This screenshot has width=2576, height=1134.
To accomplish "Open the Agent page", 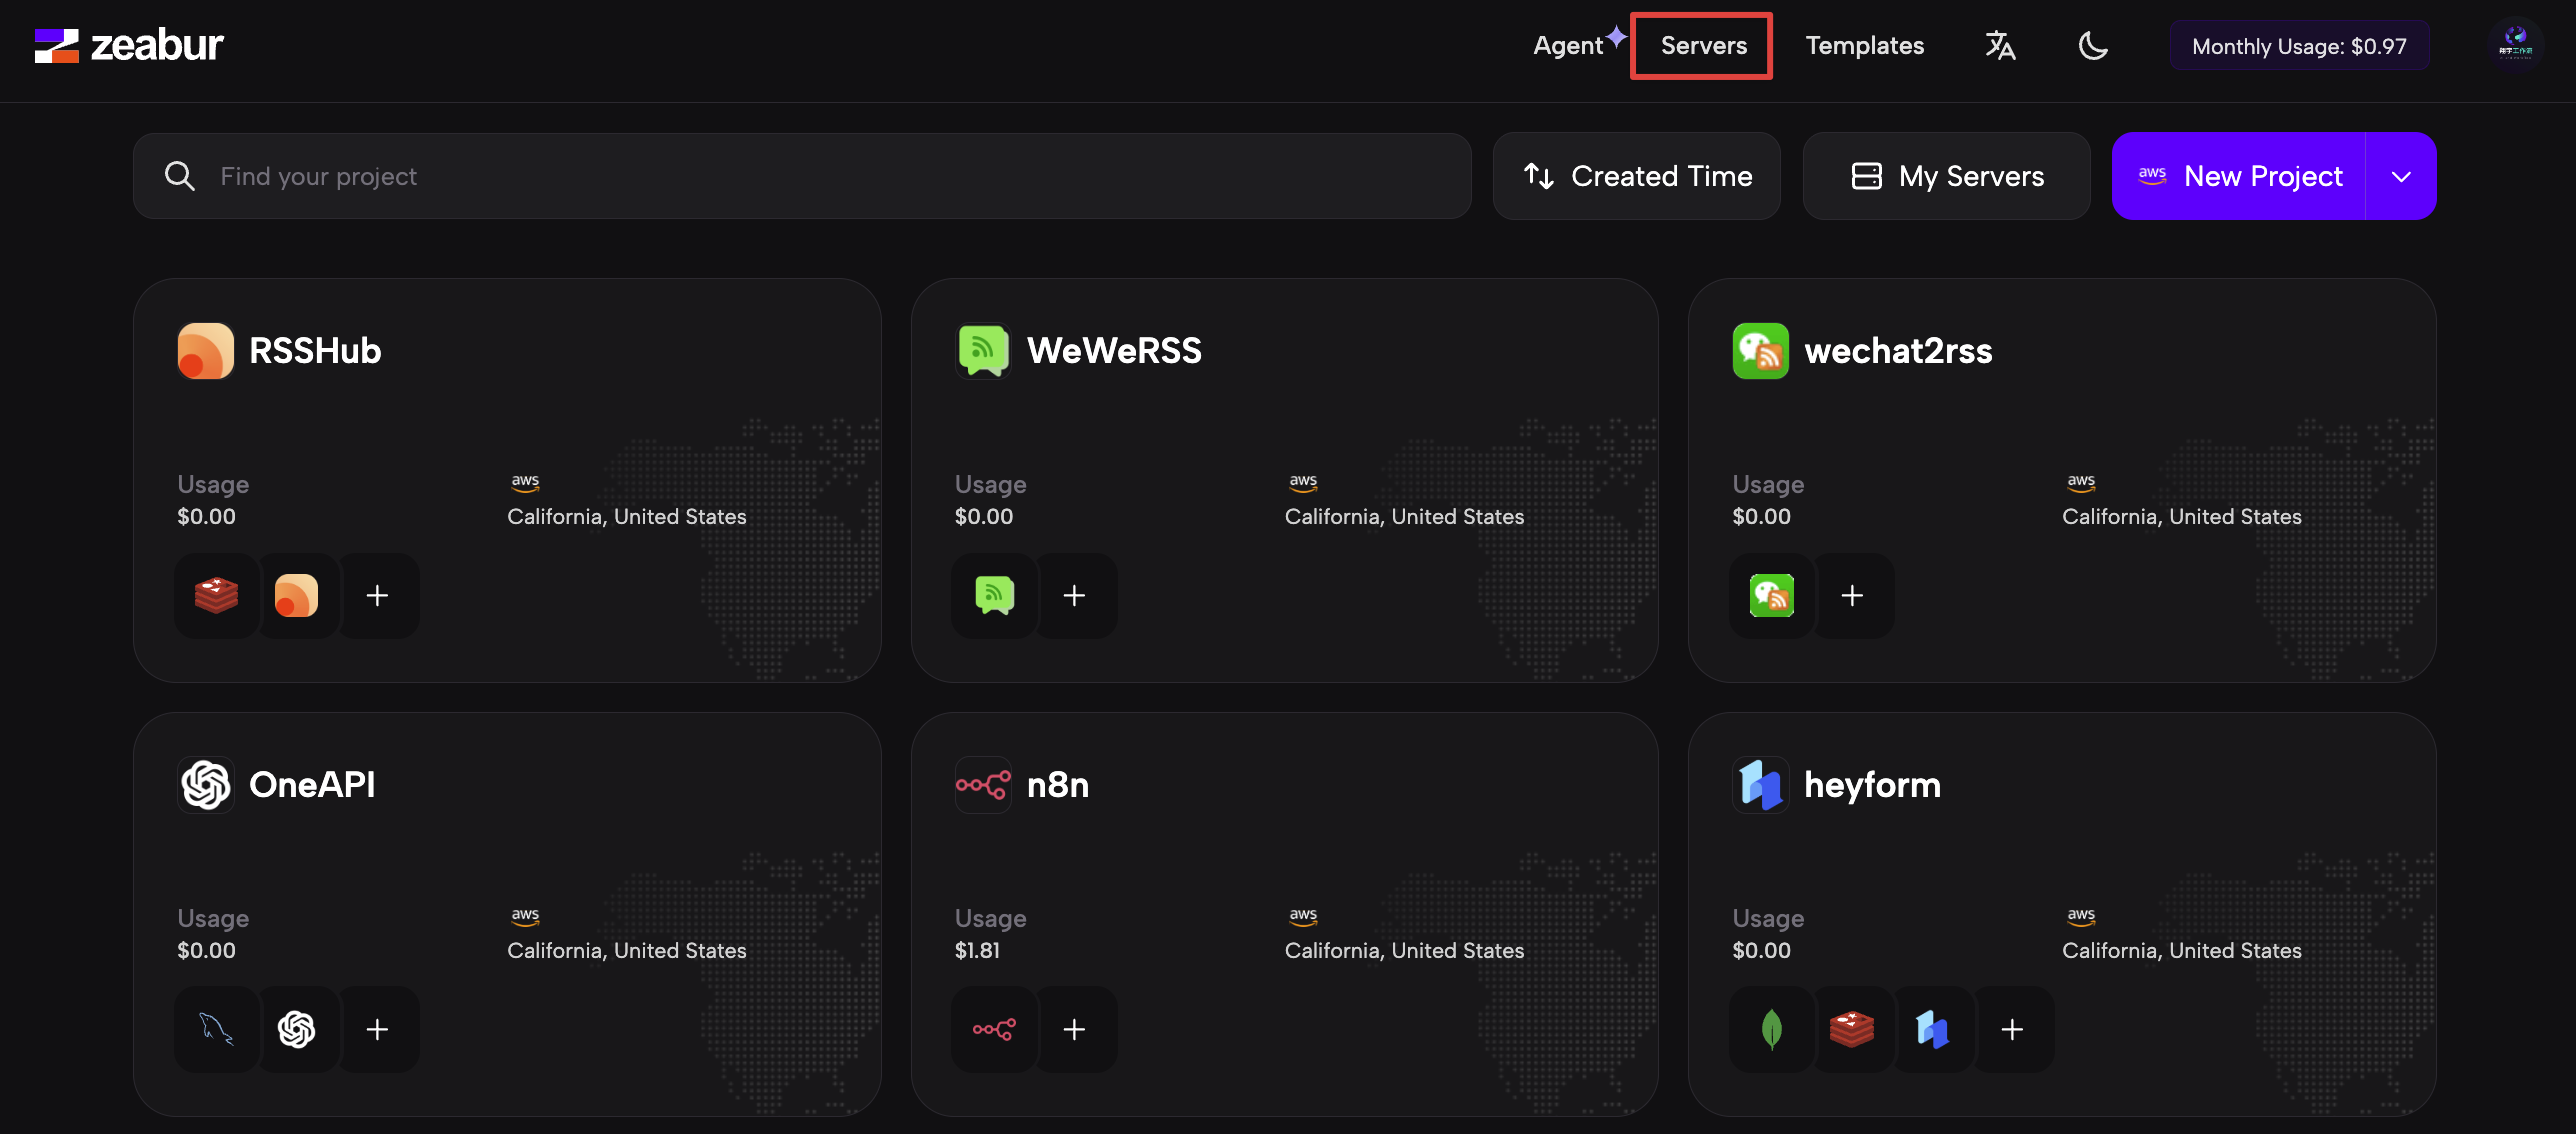I will click(x=1568, y=45).
